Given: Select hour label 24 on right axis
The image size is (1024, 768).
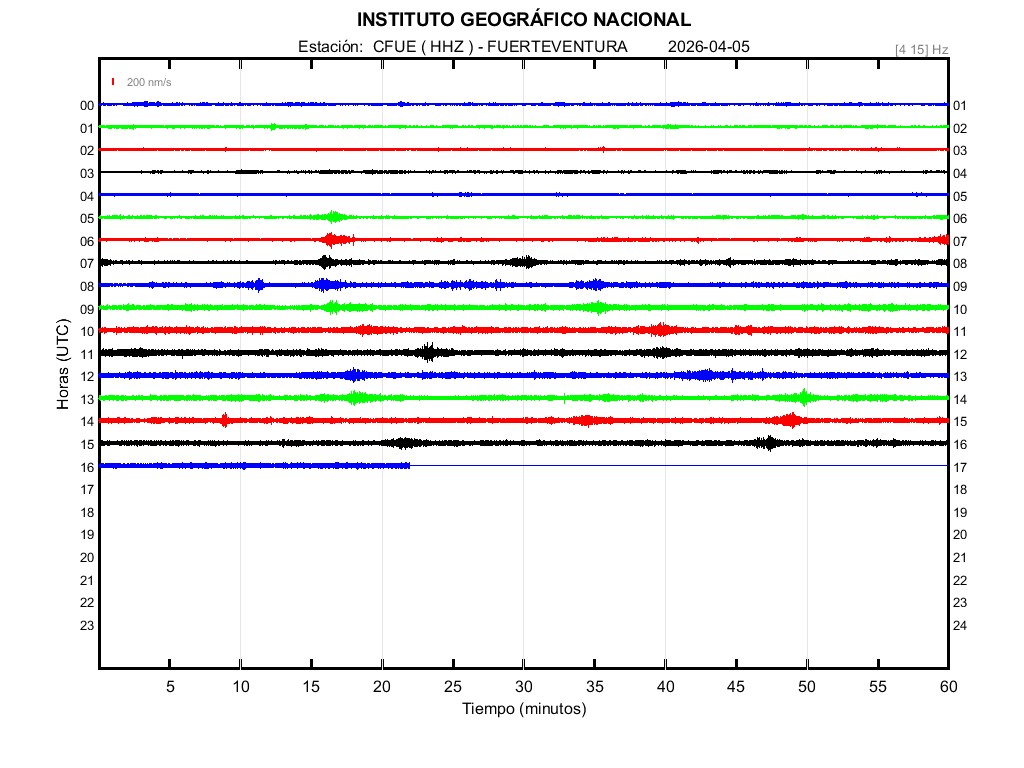Looking at the screenshot, I should pyautogui.click(x=959, y=626).
